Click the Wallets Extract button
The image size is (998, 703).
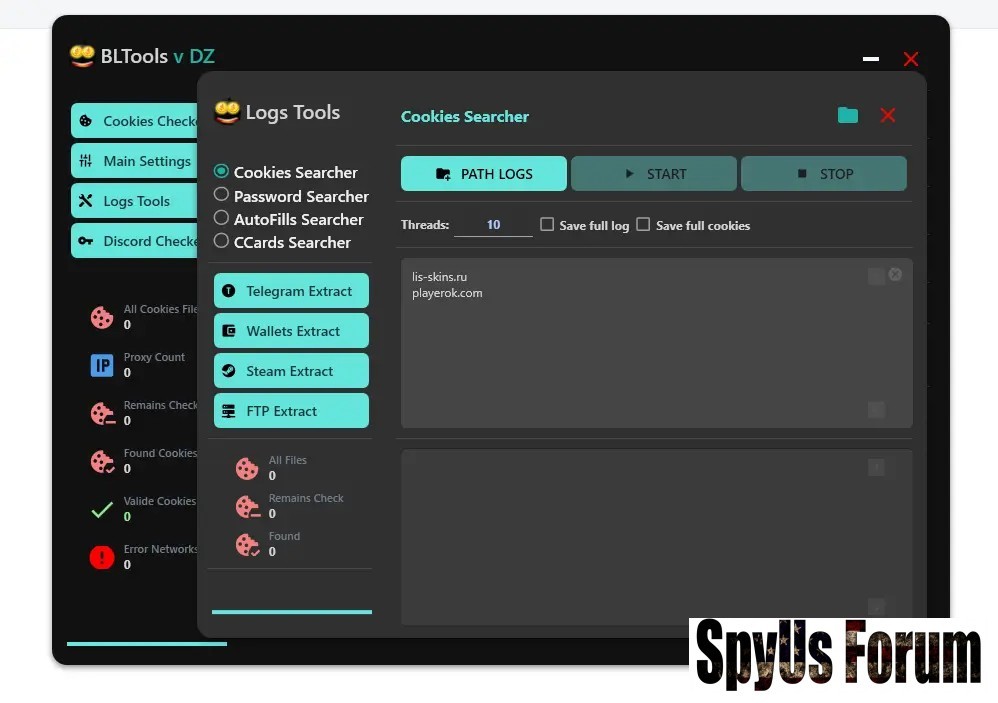tap(291, 331)
